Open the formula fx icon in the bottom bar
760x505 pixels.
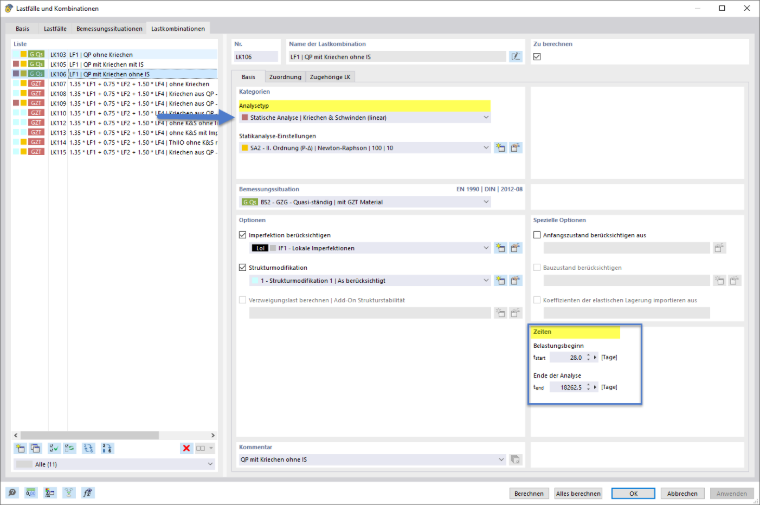(x=88, y=493)
